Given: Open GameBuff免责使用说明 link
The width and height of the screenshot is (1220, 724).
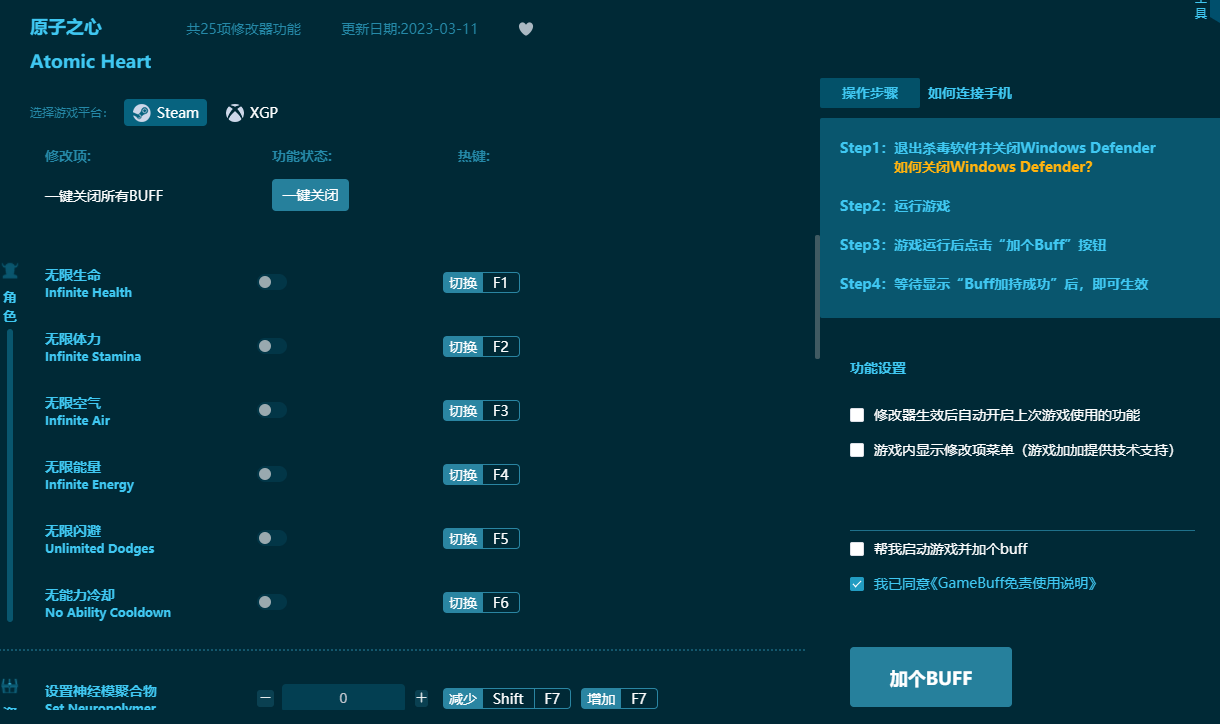Looking at the screenshot, I should (x=1017, y=584).
